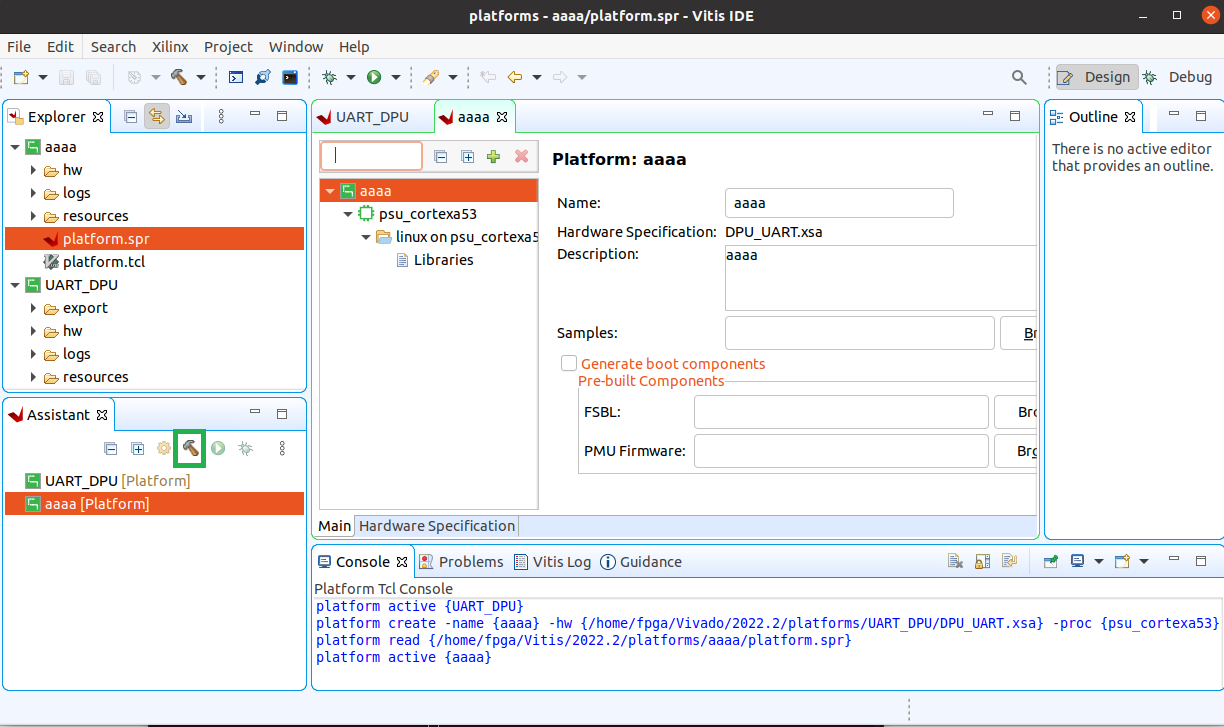Expand the logs folder under aaaa
Viewport: 1224px width, 727px height.
[33, 193]
